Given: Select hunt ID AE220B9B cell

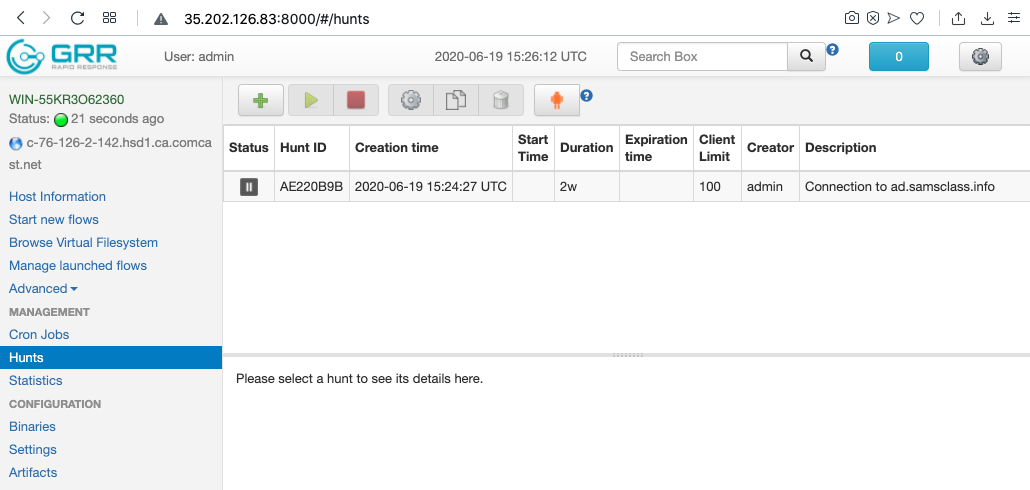Looking at the screenshot, I should (x=312, y=187).
